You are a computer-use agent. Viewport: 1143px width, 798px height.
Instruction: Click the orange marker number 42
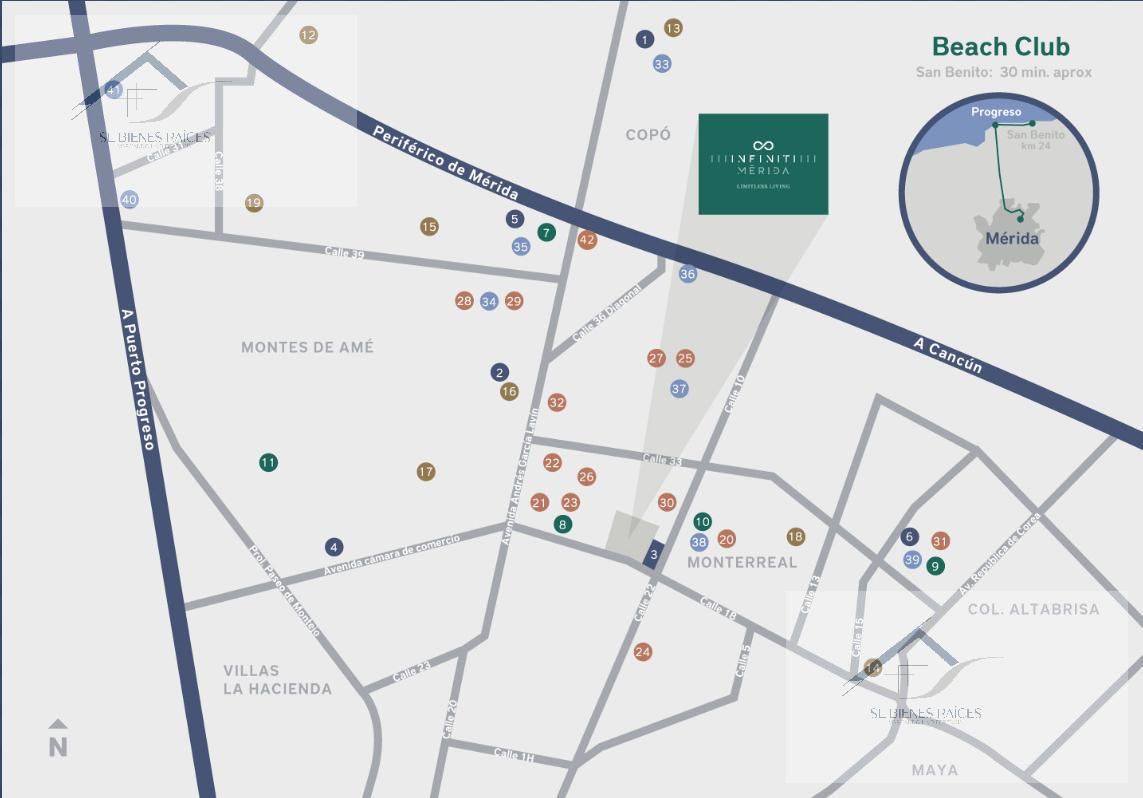pyautogui.click(x=587, y=240)
